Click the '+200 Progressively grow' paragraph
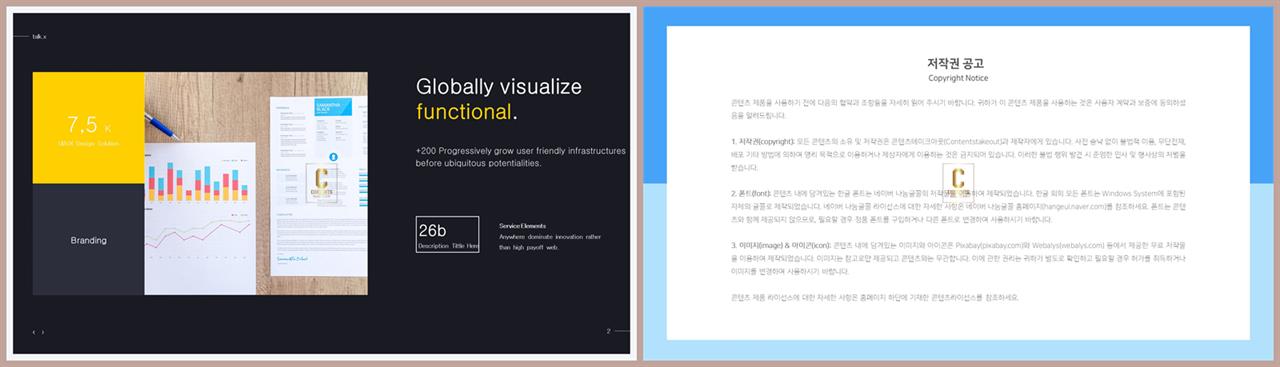Image resolution: width=1280 pixels, height=367 pixels. coord(521,156)
